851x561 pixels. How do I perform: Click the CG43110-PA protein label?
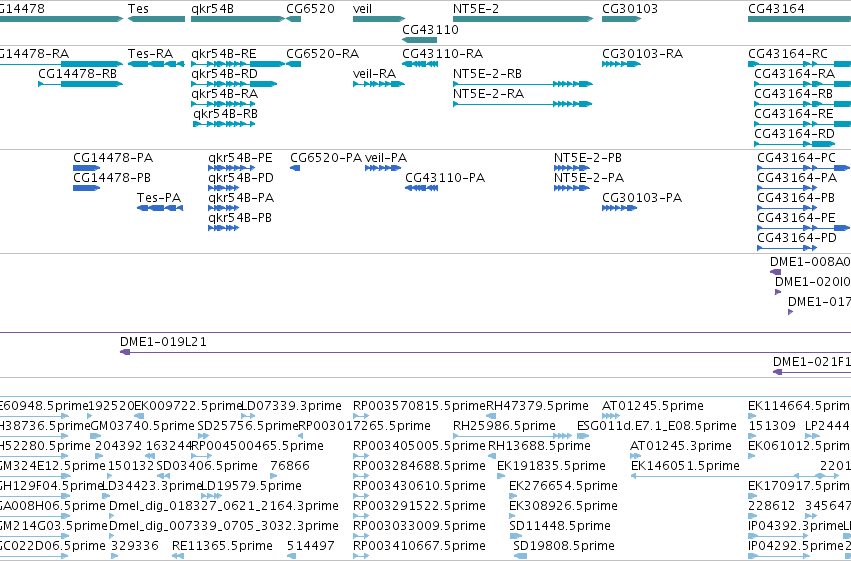coord(445,178)
